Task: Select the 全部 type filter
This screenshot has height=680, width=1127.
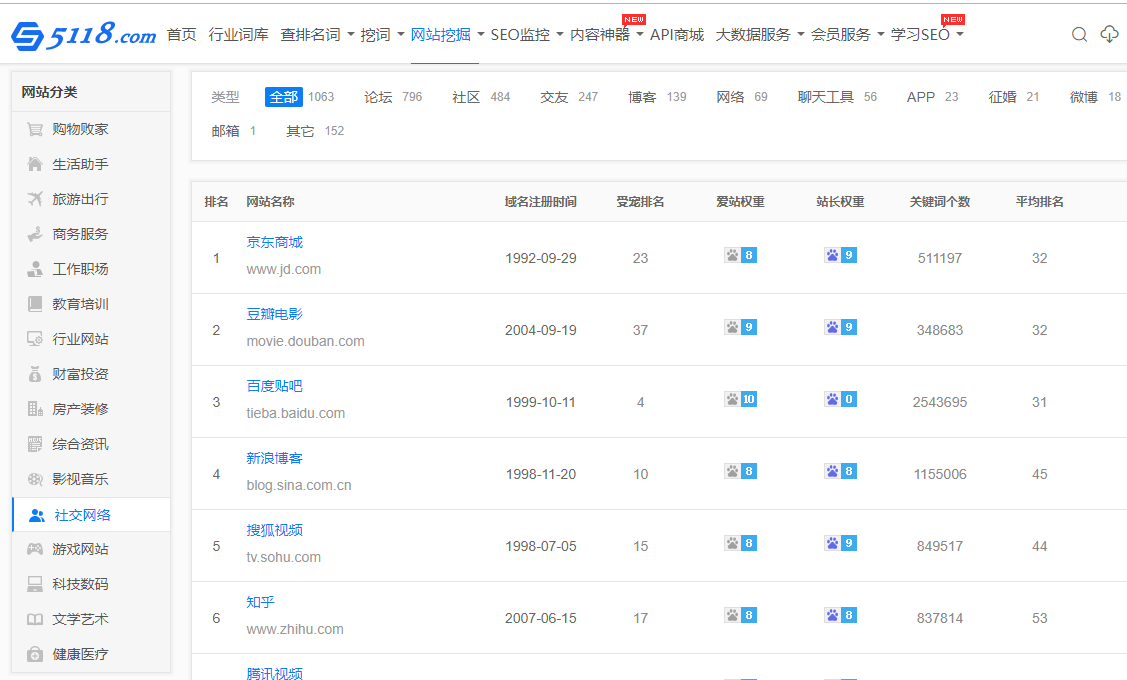Action: click(284, 97)
